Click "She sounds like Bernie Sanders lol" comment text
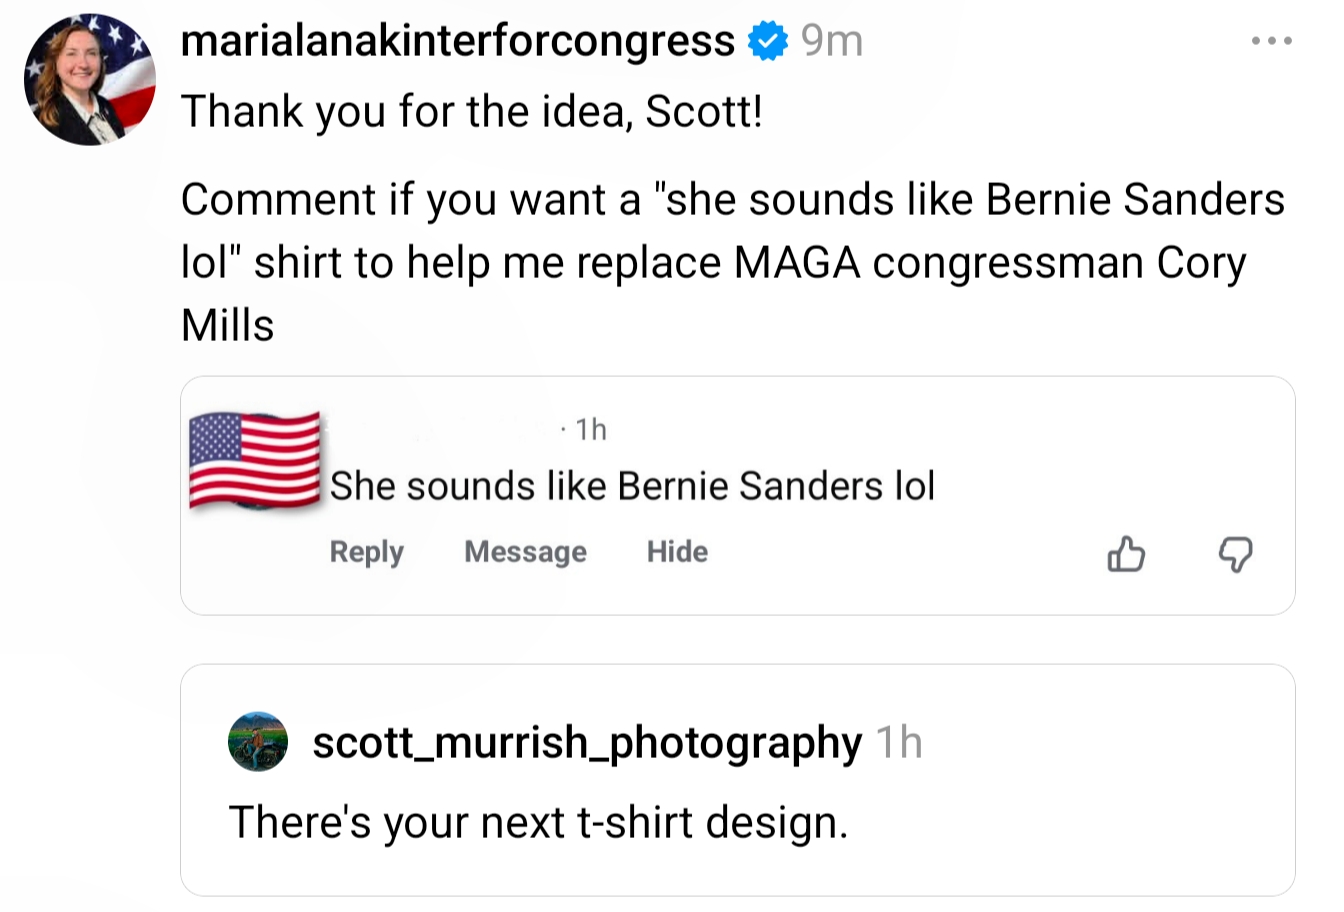Viewport: 1344px width, 912px height. [632, 486]
